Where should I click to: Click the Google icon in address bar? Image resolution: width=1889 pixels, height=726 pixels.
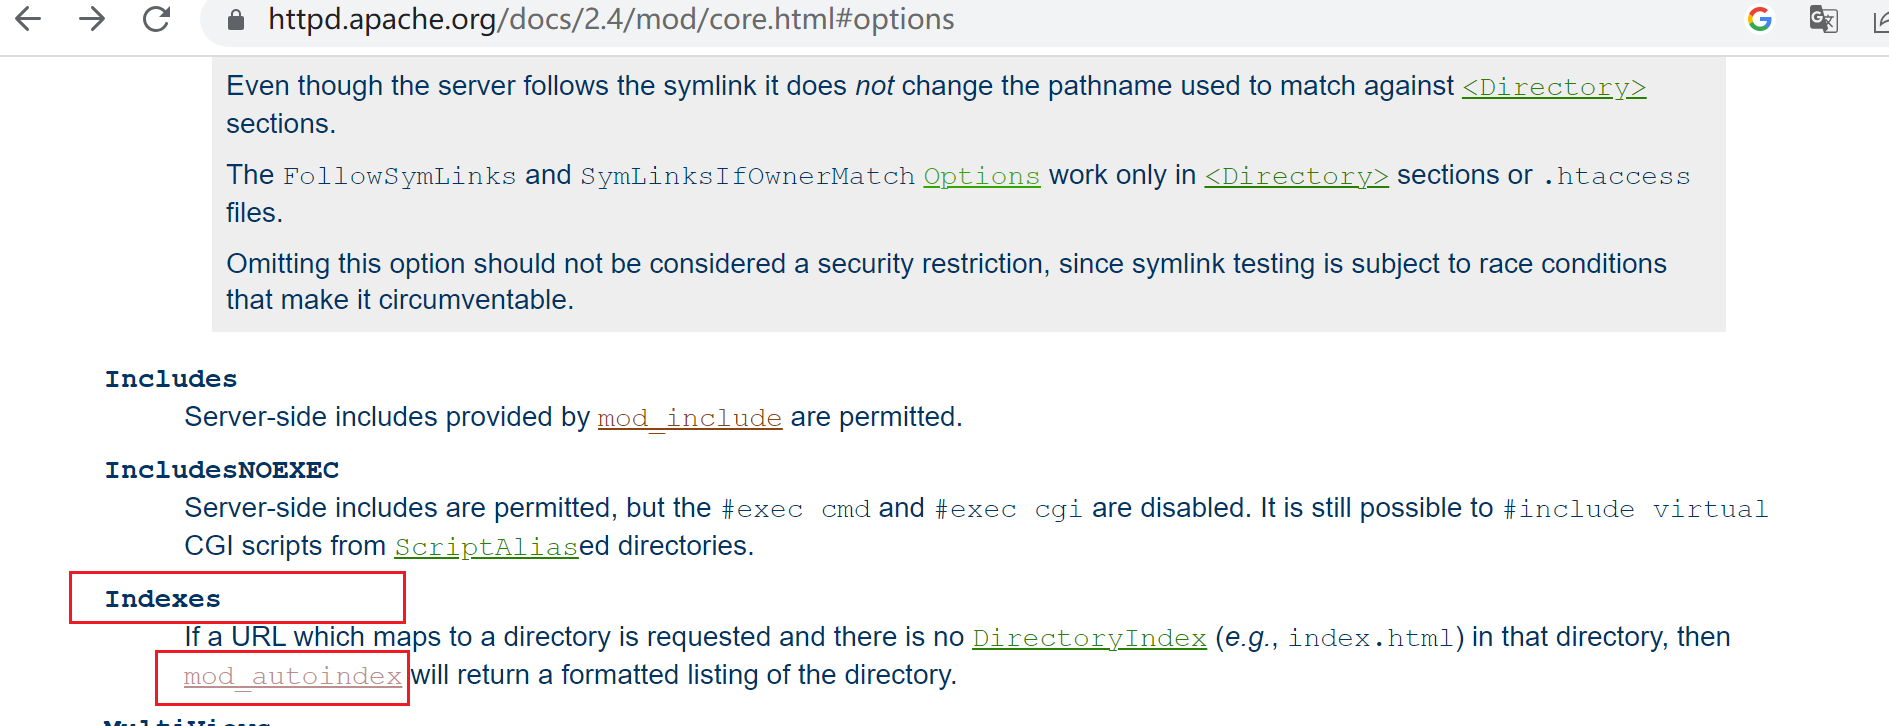pos(1760,19)
